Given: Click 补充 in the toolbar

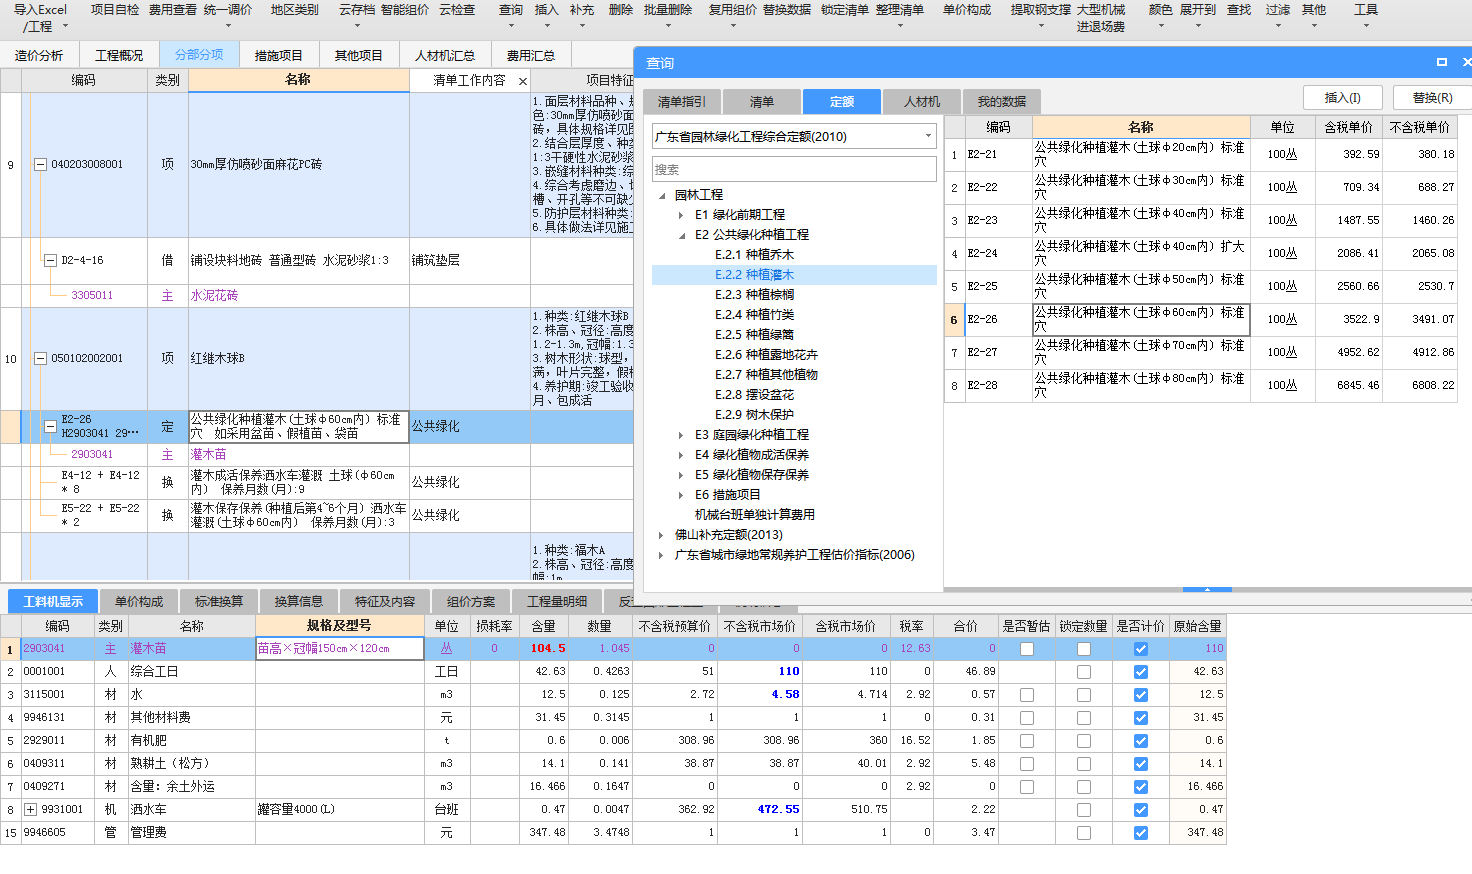Looking at the screenshot, I should 582,10.
